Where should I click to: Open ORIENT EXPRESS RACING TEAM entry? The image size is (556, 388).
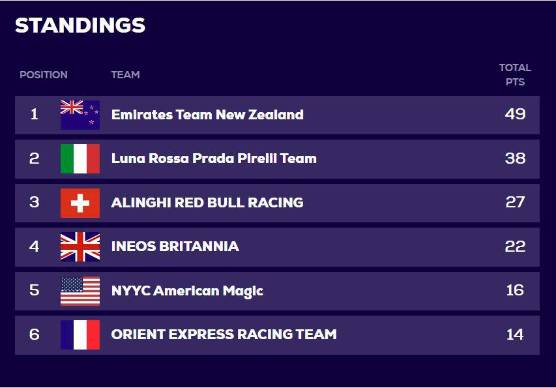coord(224,334)
